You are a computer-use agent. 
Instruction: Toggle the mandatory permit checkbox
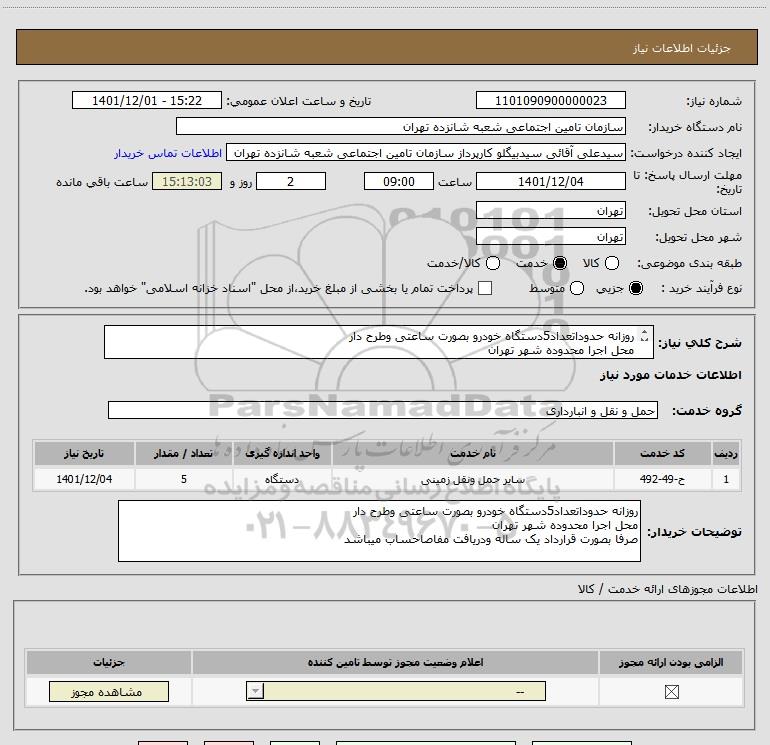pyautogui.click(x=671, y=692)
